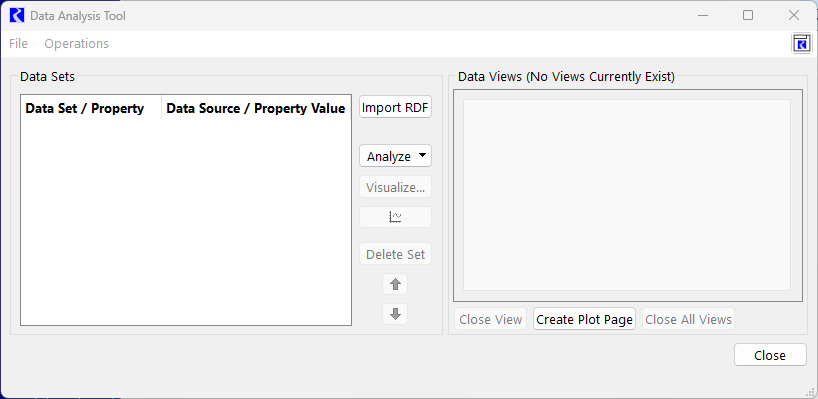
Task: Click the Close All Views button
Action: point(689,319)
